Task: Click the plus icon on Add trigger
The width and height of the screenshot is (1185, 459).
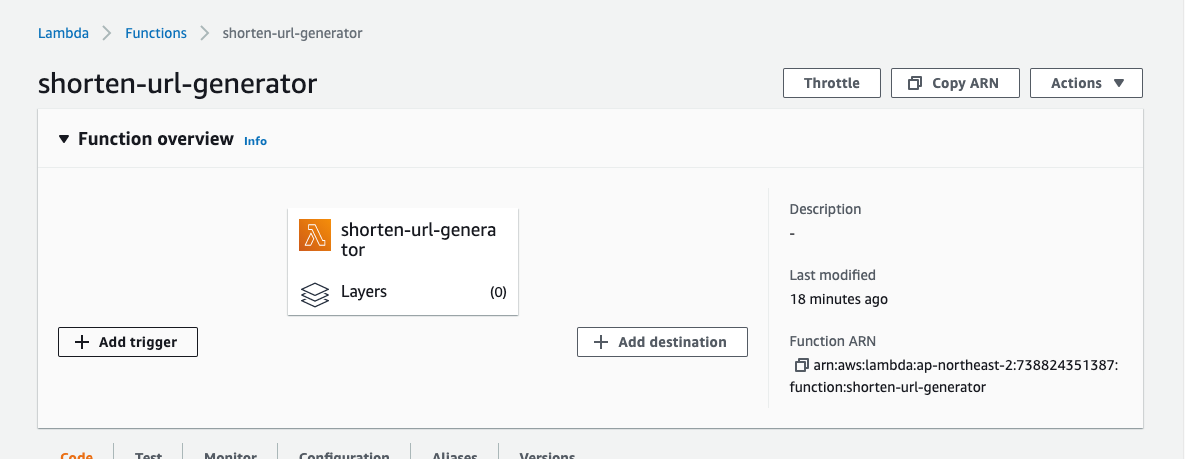Action: (82, 342)
